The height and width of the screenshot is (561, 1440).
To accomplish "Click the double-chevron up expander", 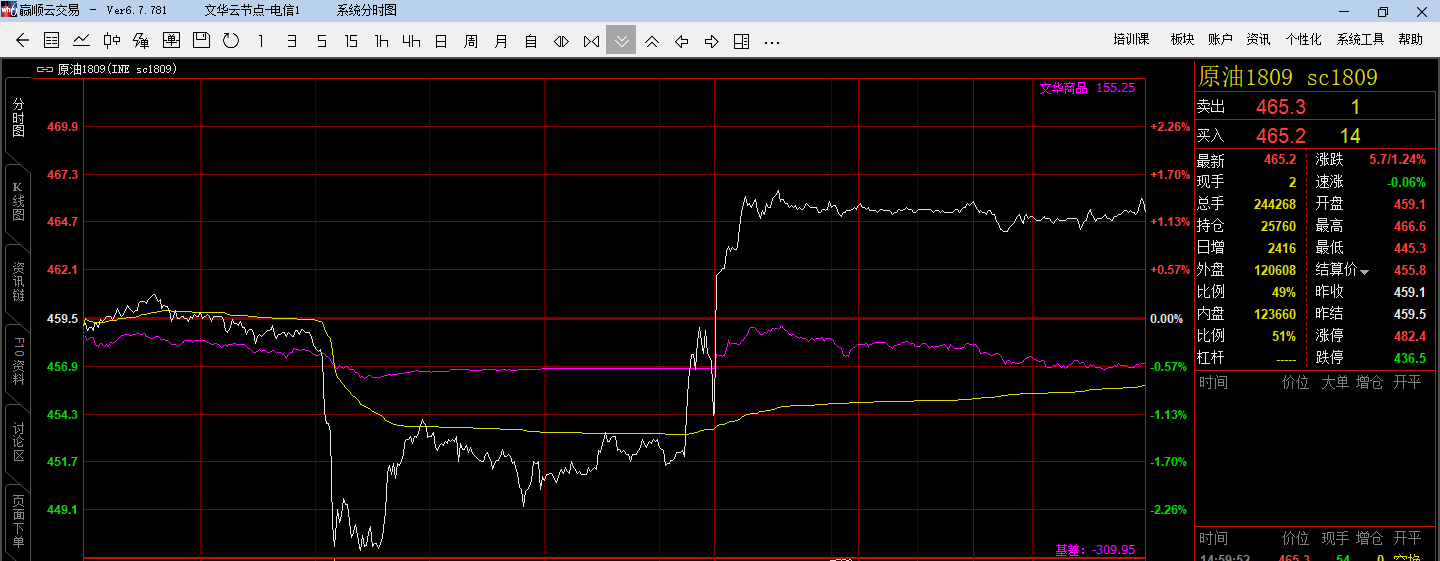I will tap(651, 41).
